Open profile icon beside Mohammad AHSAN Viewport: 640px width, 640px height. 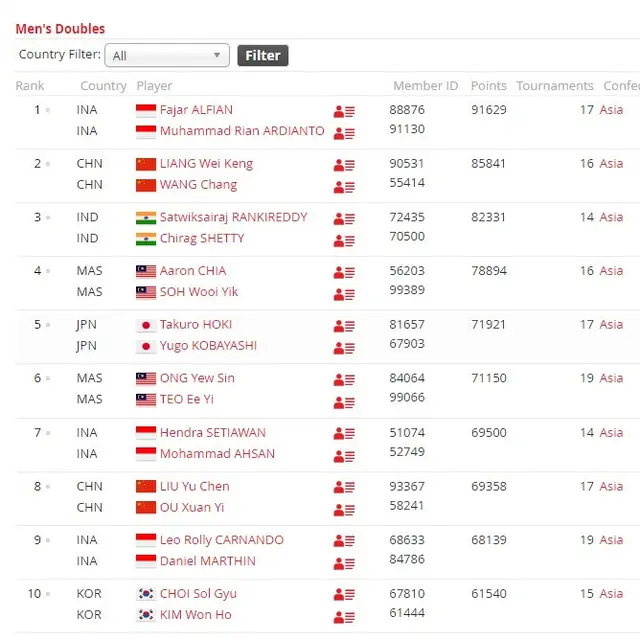coord(344,456)
